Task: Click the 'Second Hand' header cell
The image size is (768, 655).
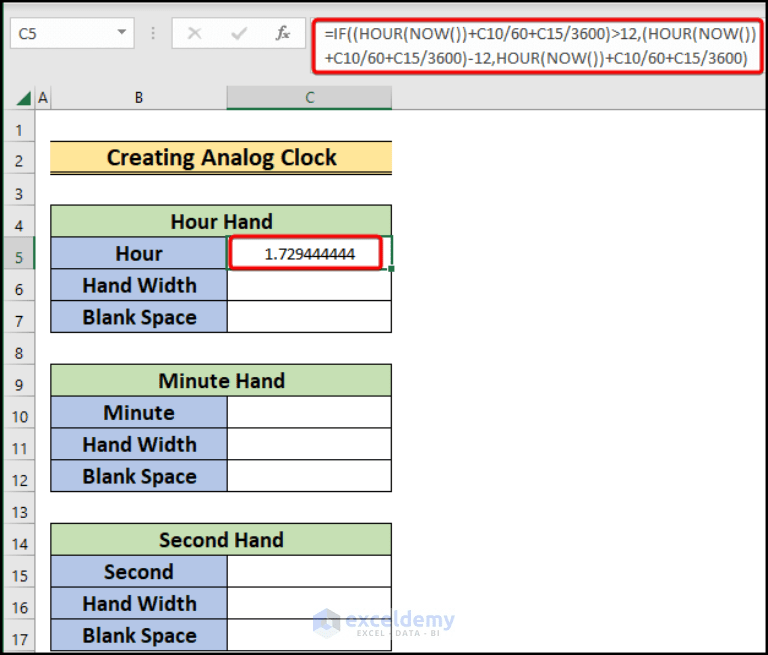Action: tap(221, 540)
